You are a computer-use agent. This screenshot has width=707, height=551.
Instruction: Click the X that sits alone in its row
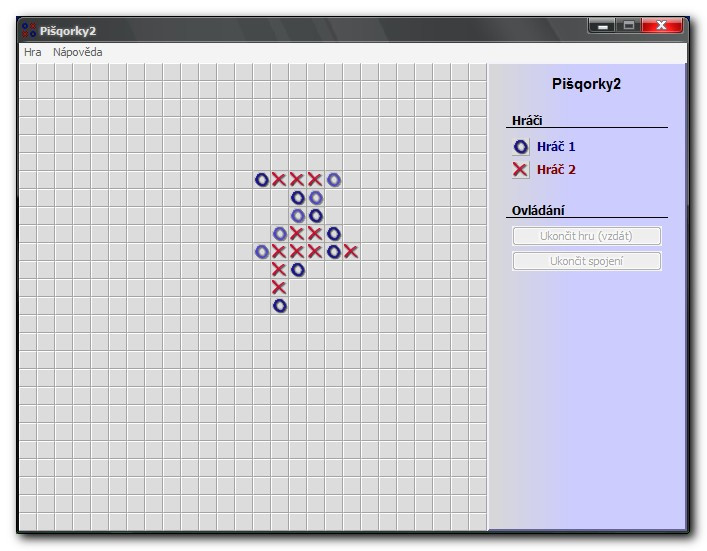click(279, 288)
